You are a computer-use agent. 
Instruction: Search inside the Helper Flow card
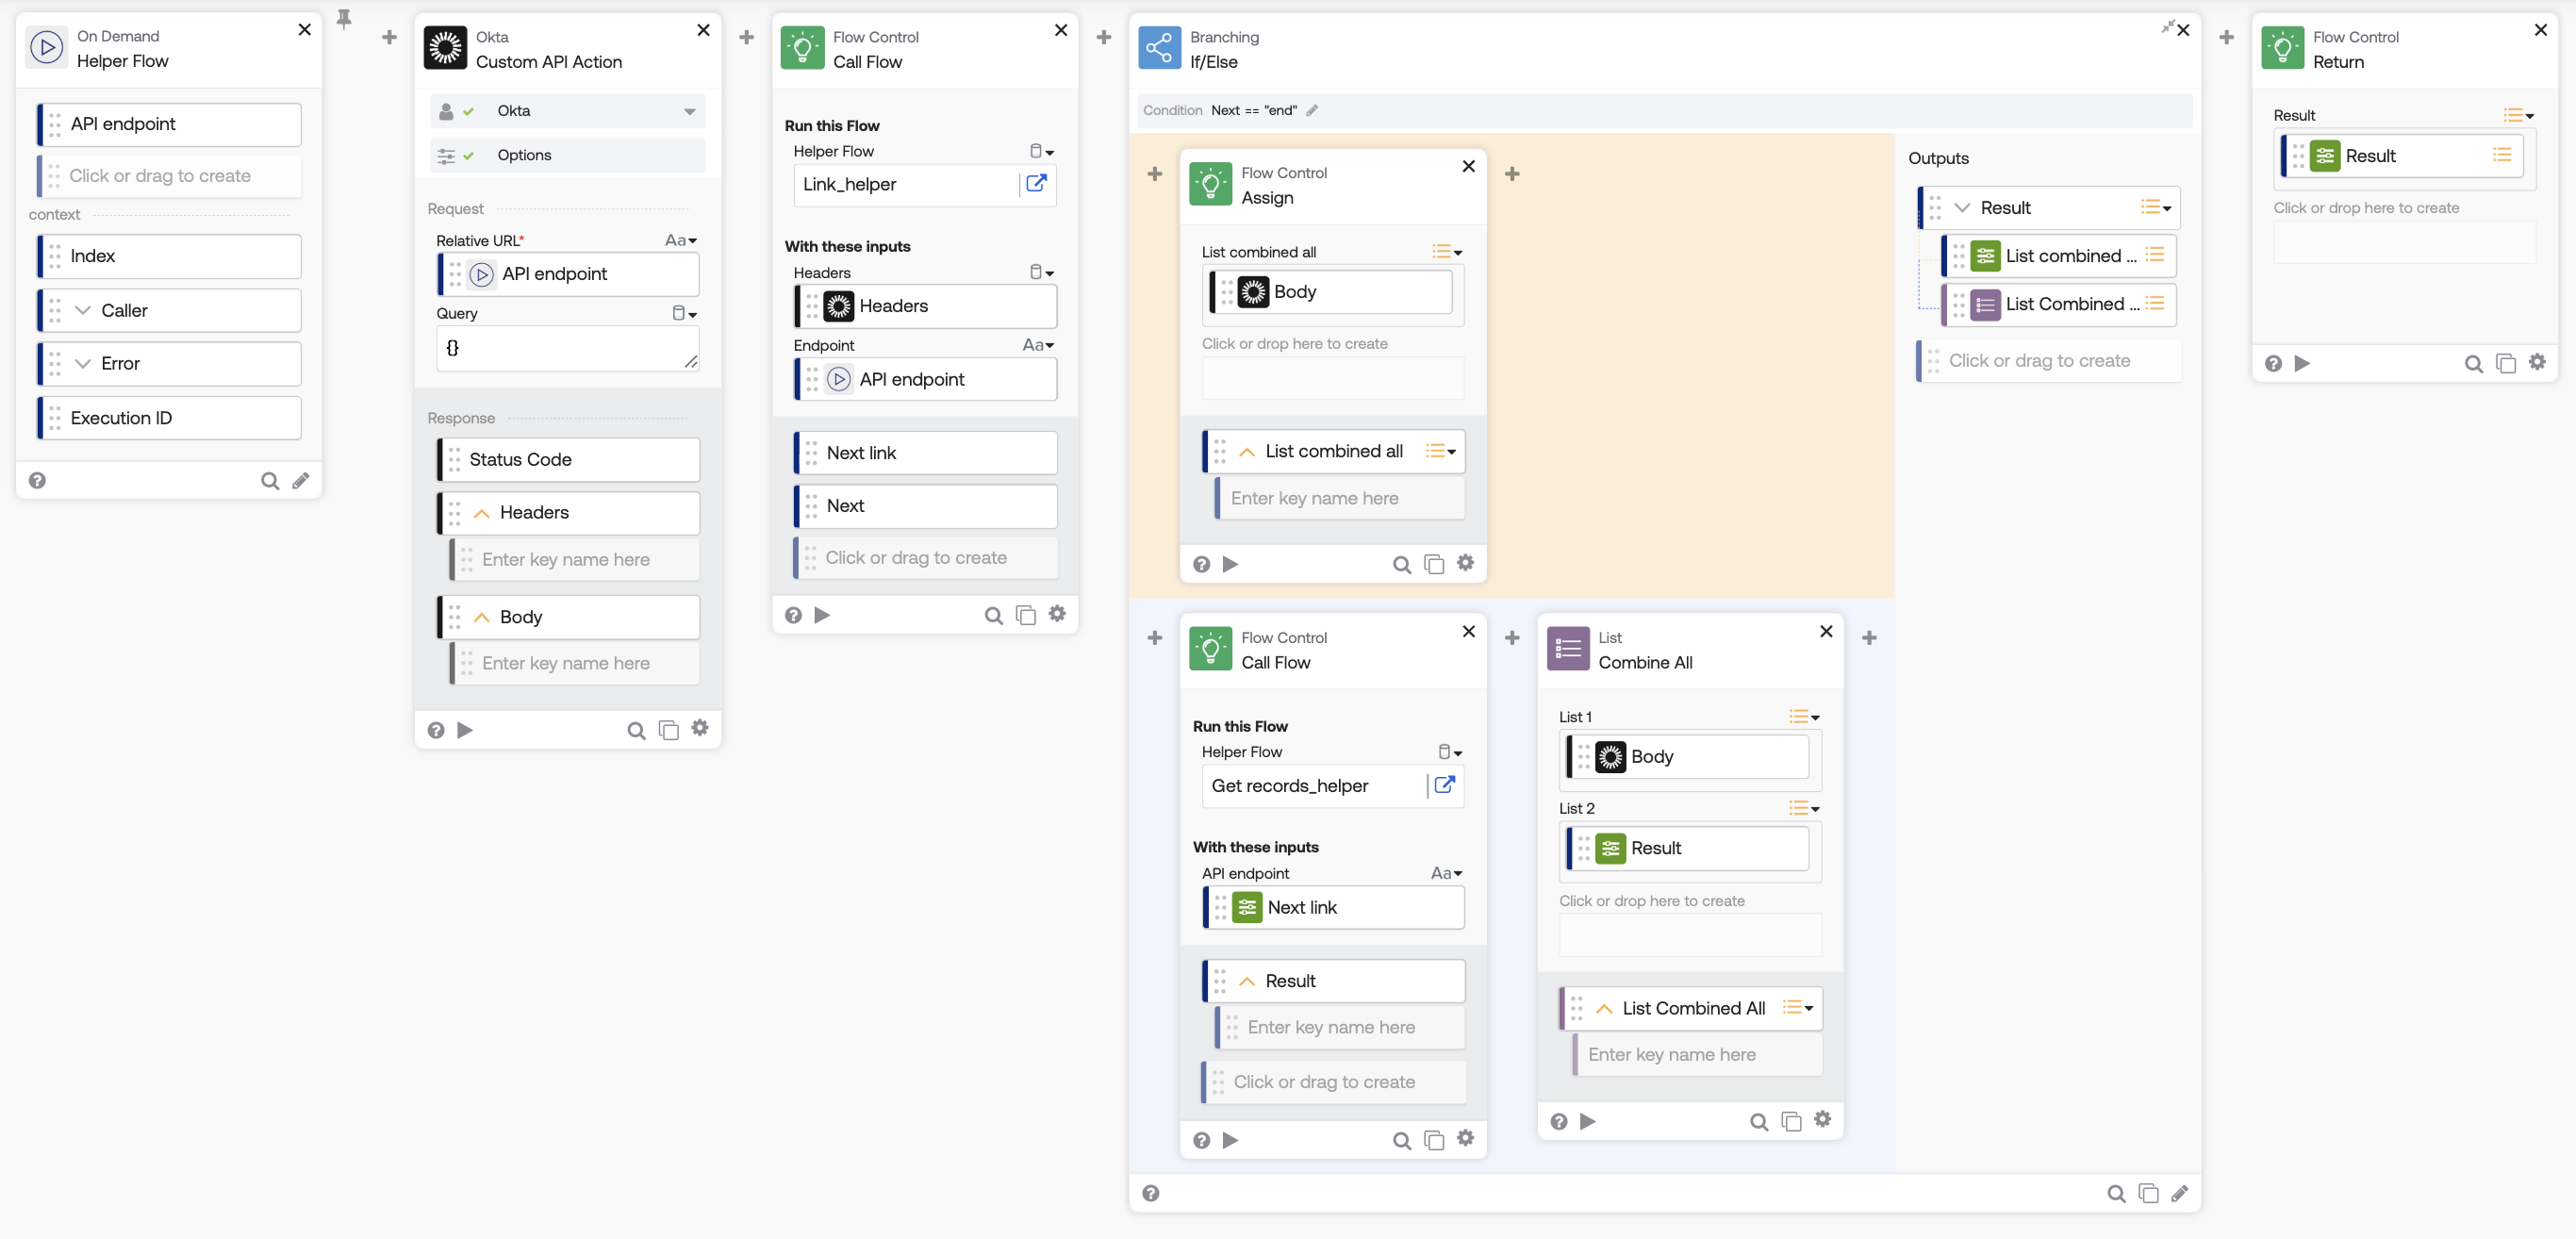[x=269, y=481]
